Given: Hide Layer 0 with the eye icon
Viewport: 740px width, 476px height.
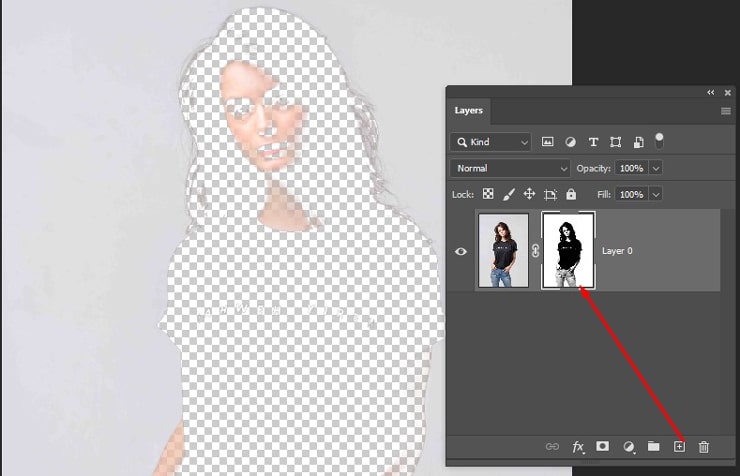Looking at the screenshot, I should click(461, 251).
